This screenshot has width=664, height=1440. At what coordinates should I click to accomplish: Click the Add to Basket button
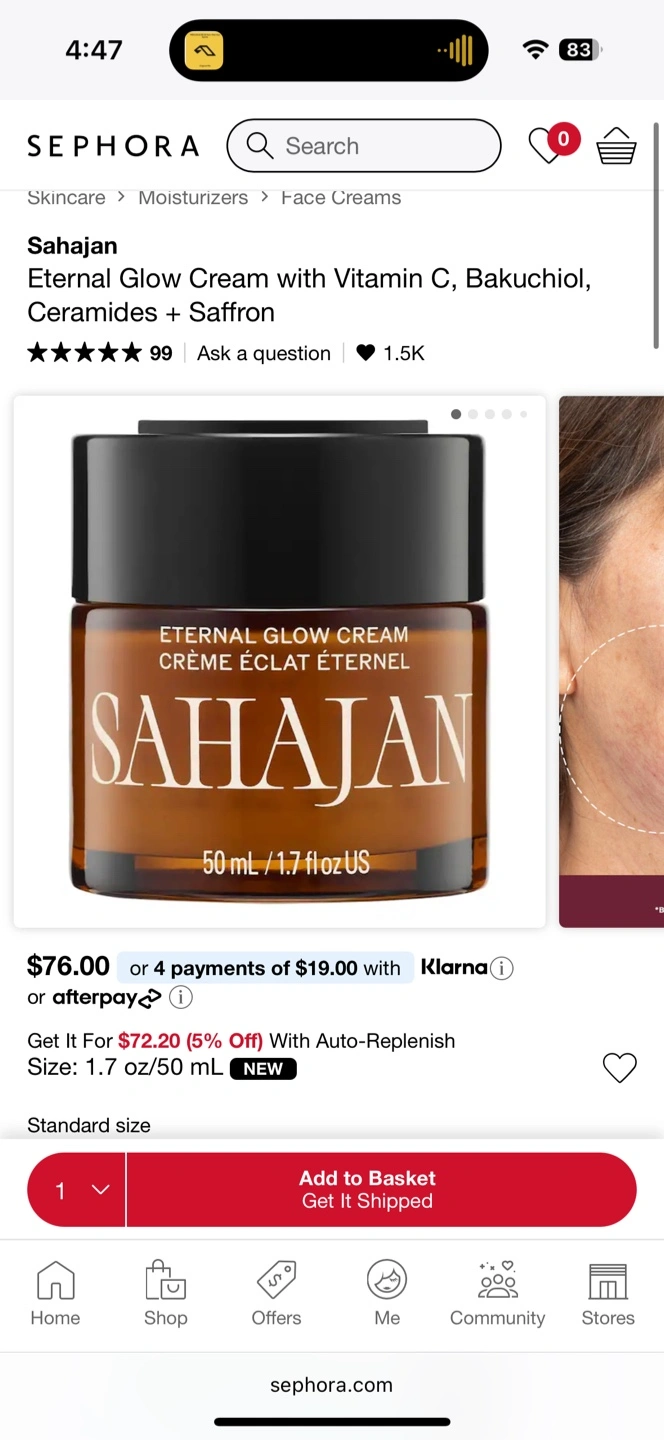(381, 1190)
